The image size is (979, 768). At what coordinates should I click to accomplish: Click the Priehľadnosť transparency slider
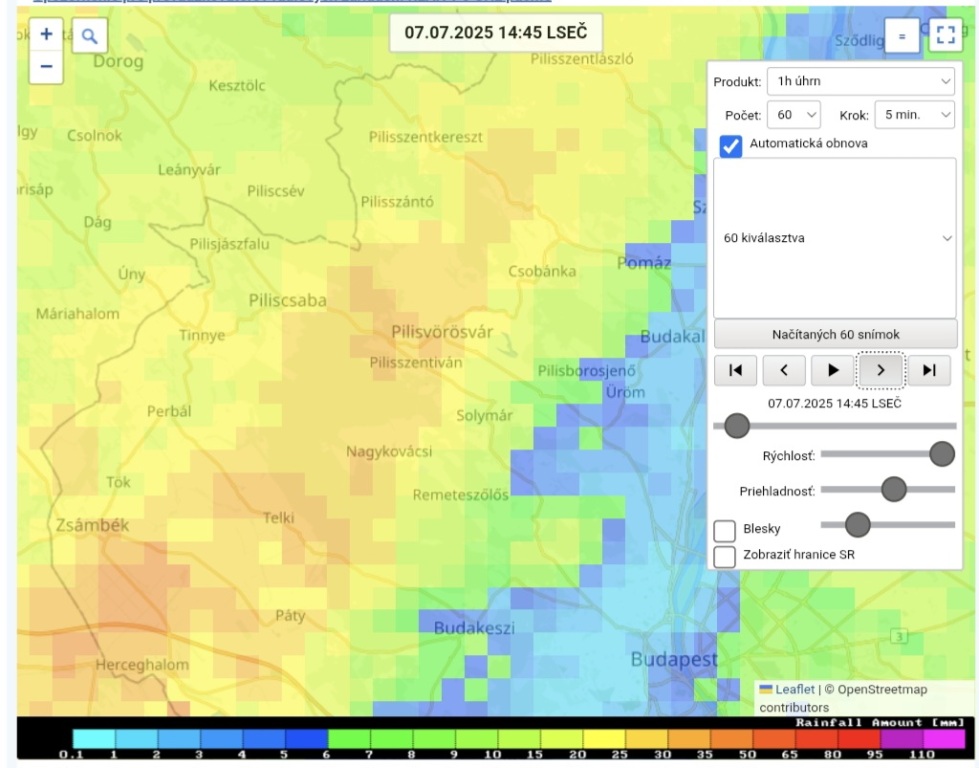coord(887,490)
